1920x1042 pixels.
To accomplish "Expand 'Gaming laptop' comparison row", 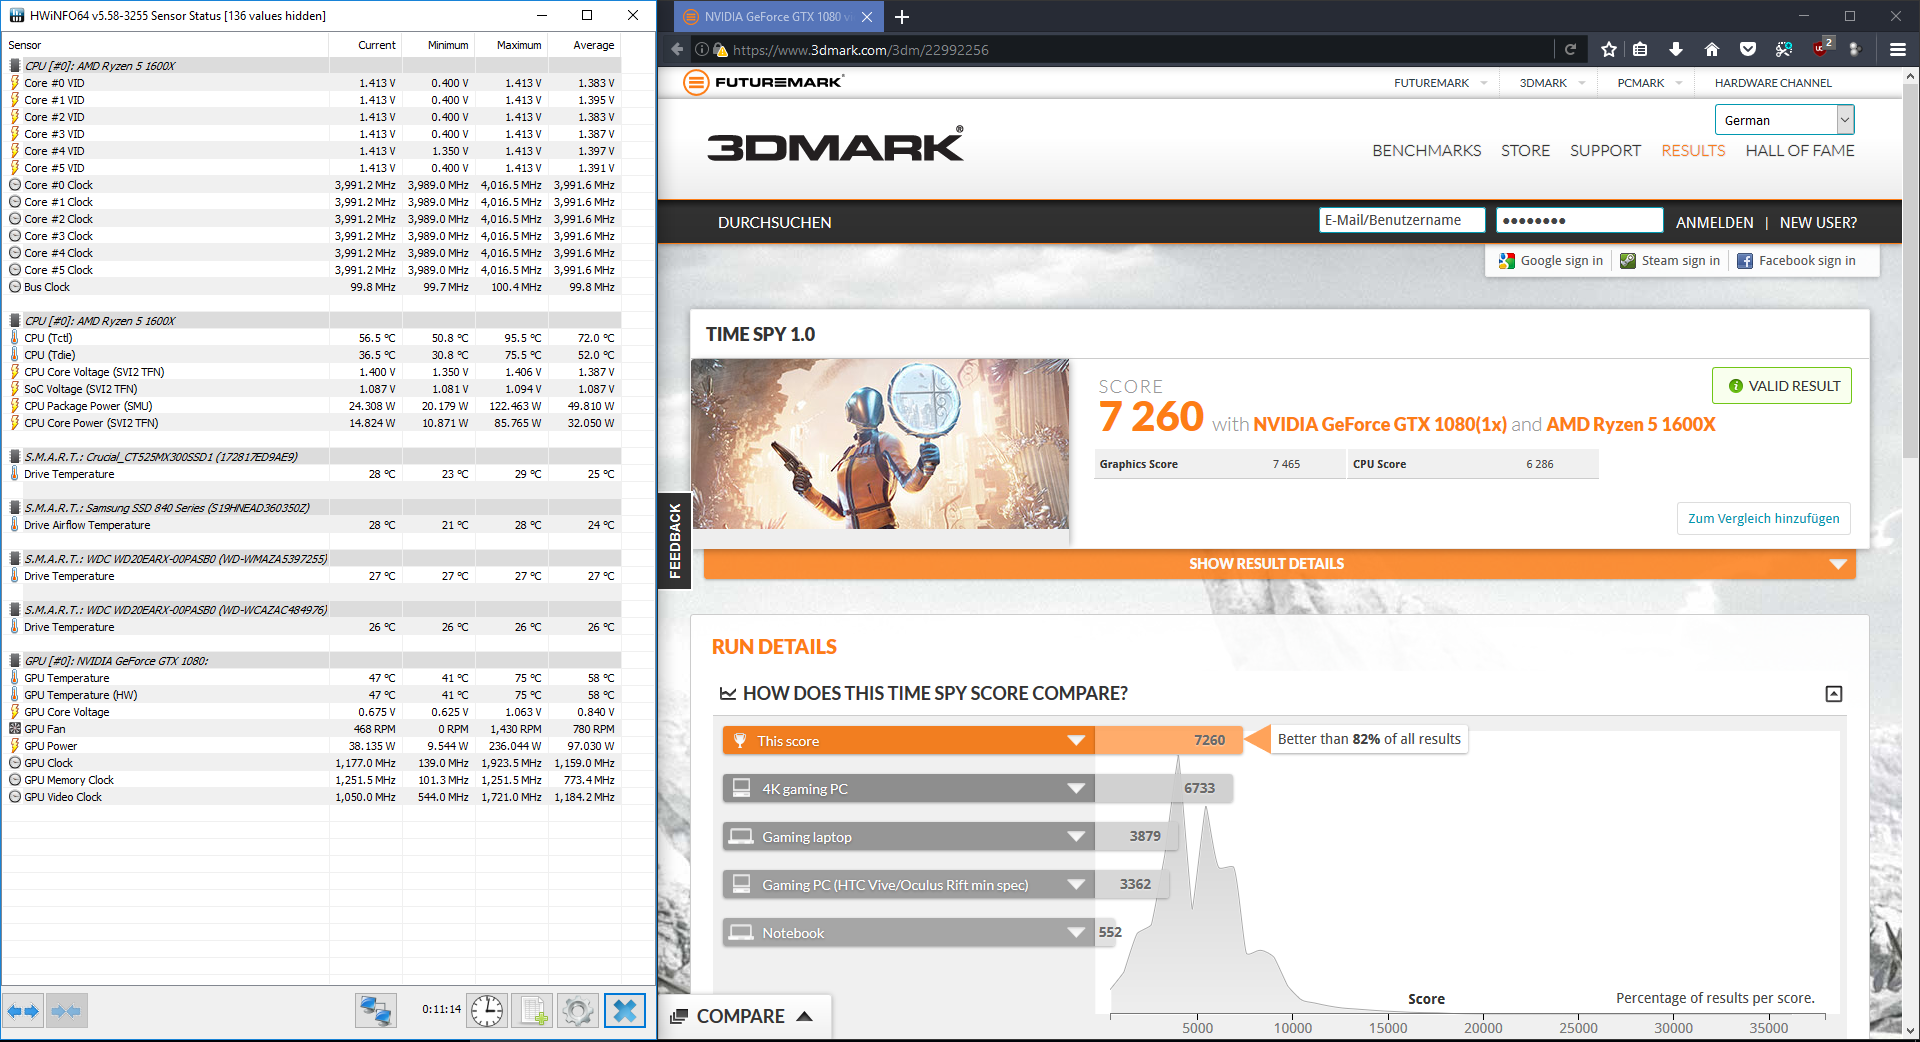I will [x=1076, y=837].
